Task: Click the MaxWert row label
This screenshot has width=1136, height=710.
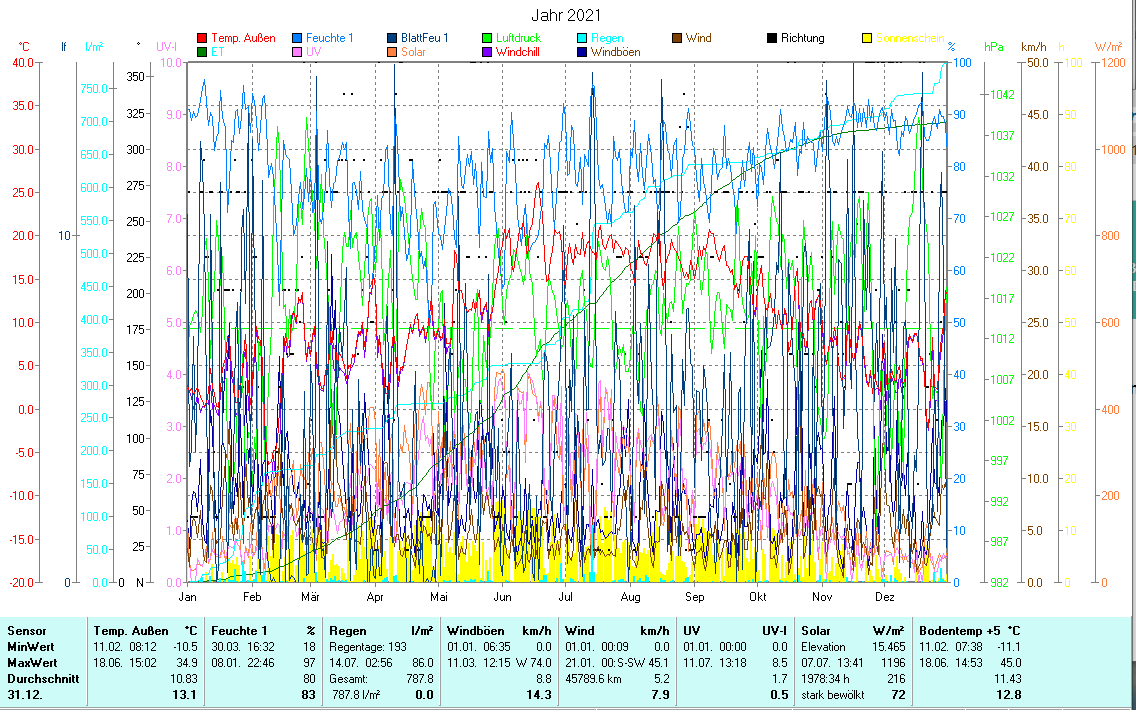Action: pyautogui.click(x=30, y=663)
